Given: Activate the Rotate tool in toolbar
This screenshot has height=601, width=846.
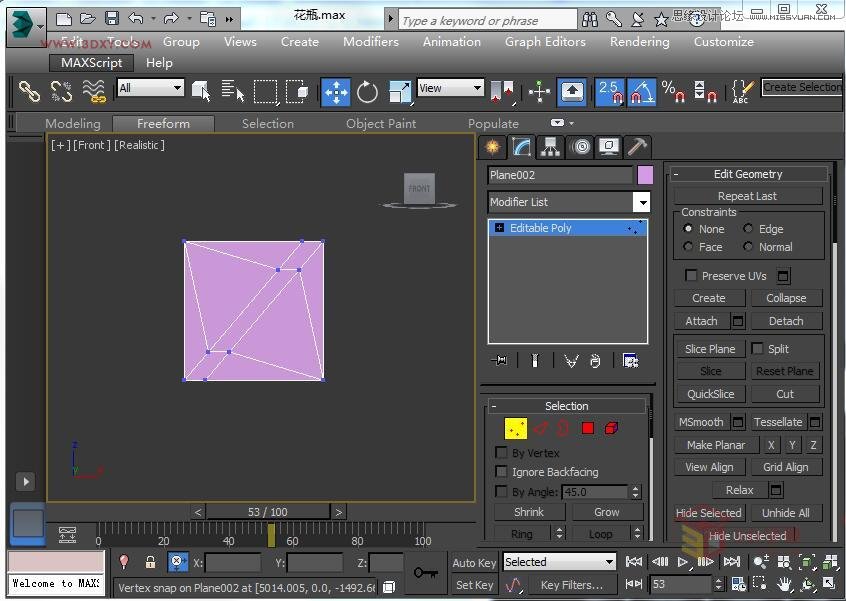Looking at the screenshot, I should pyautogui.click(x=368, y=92).
